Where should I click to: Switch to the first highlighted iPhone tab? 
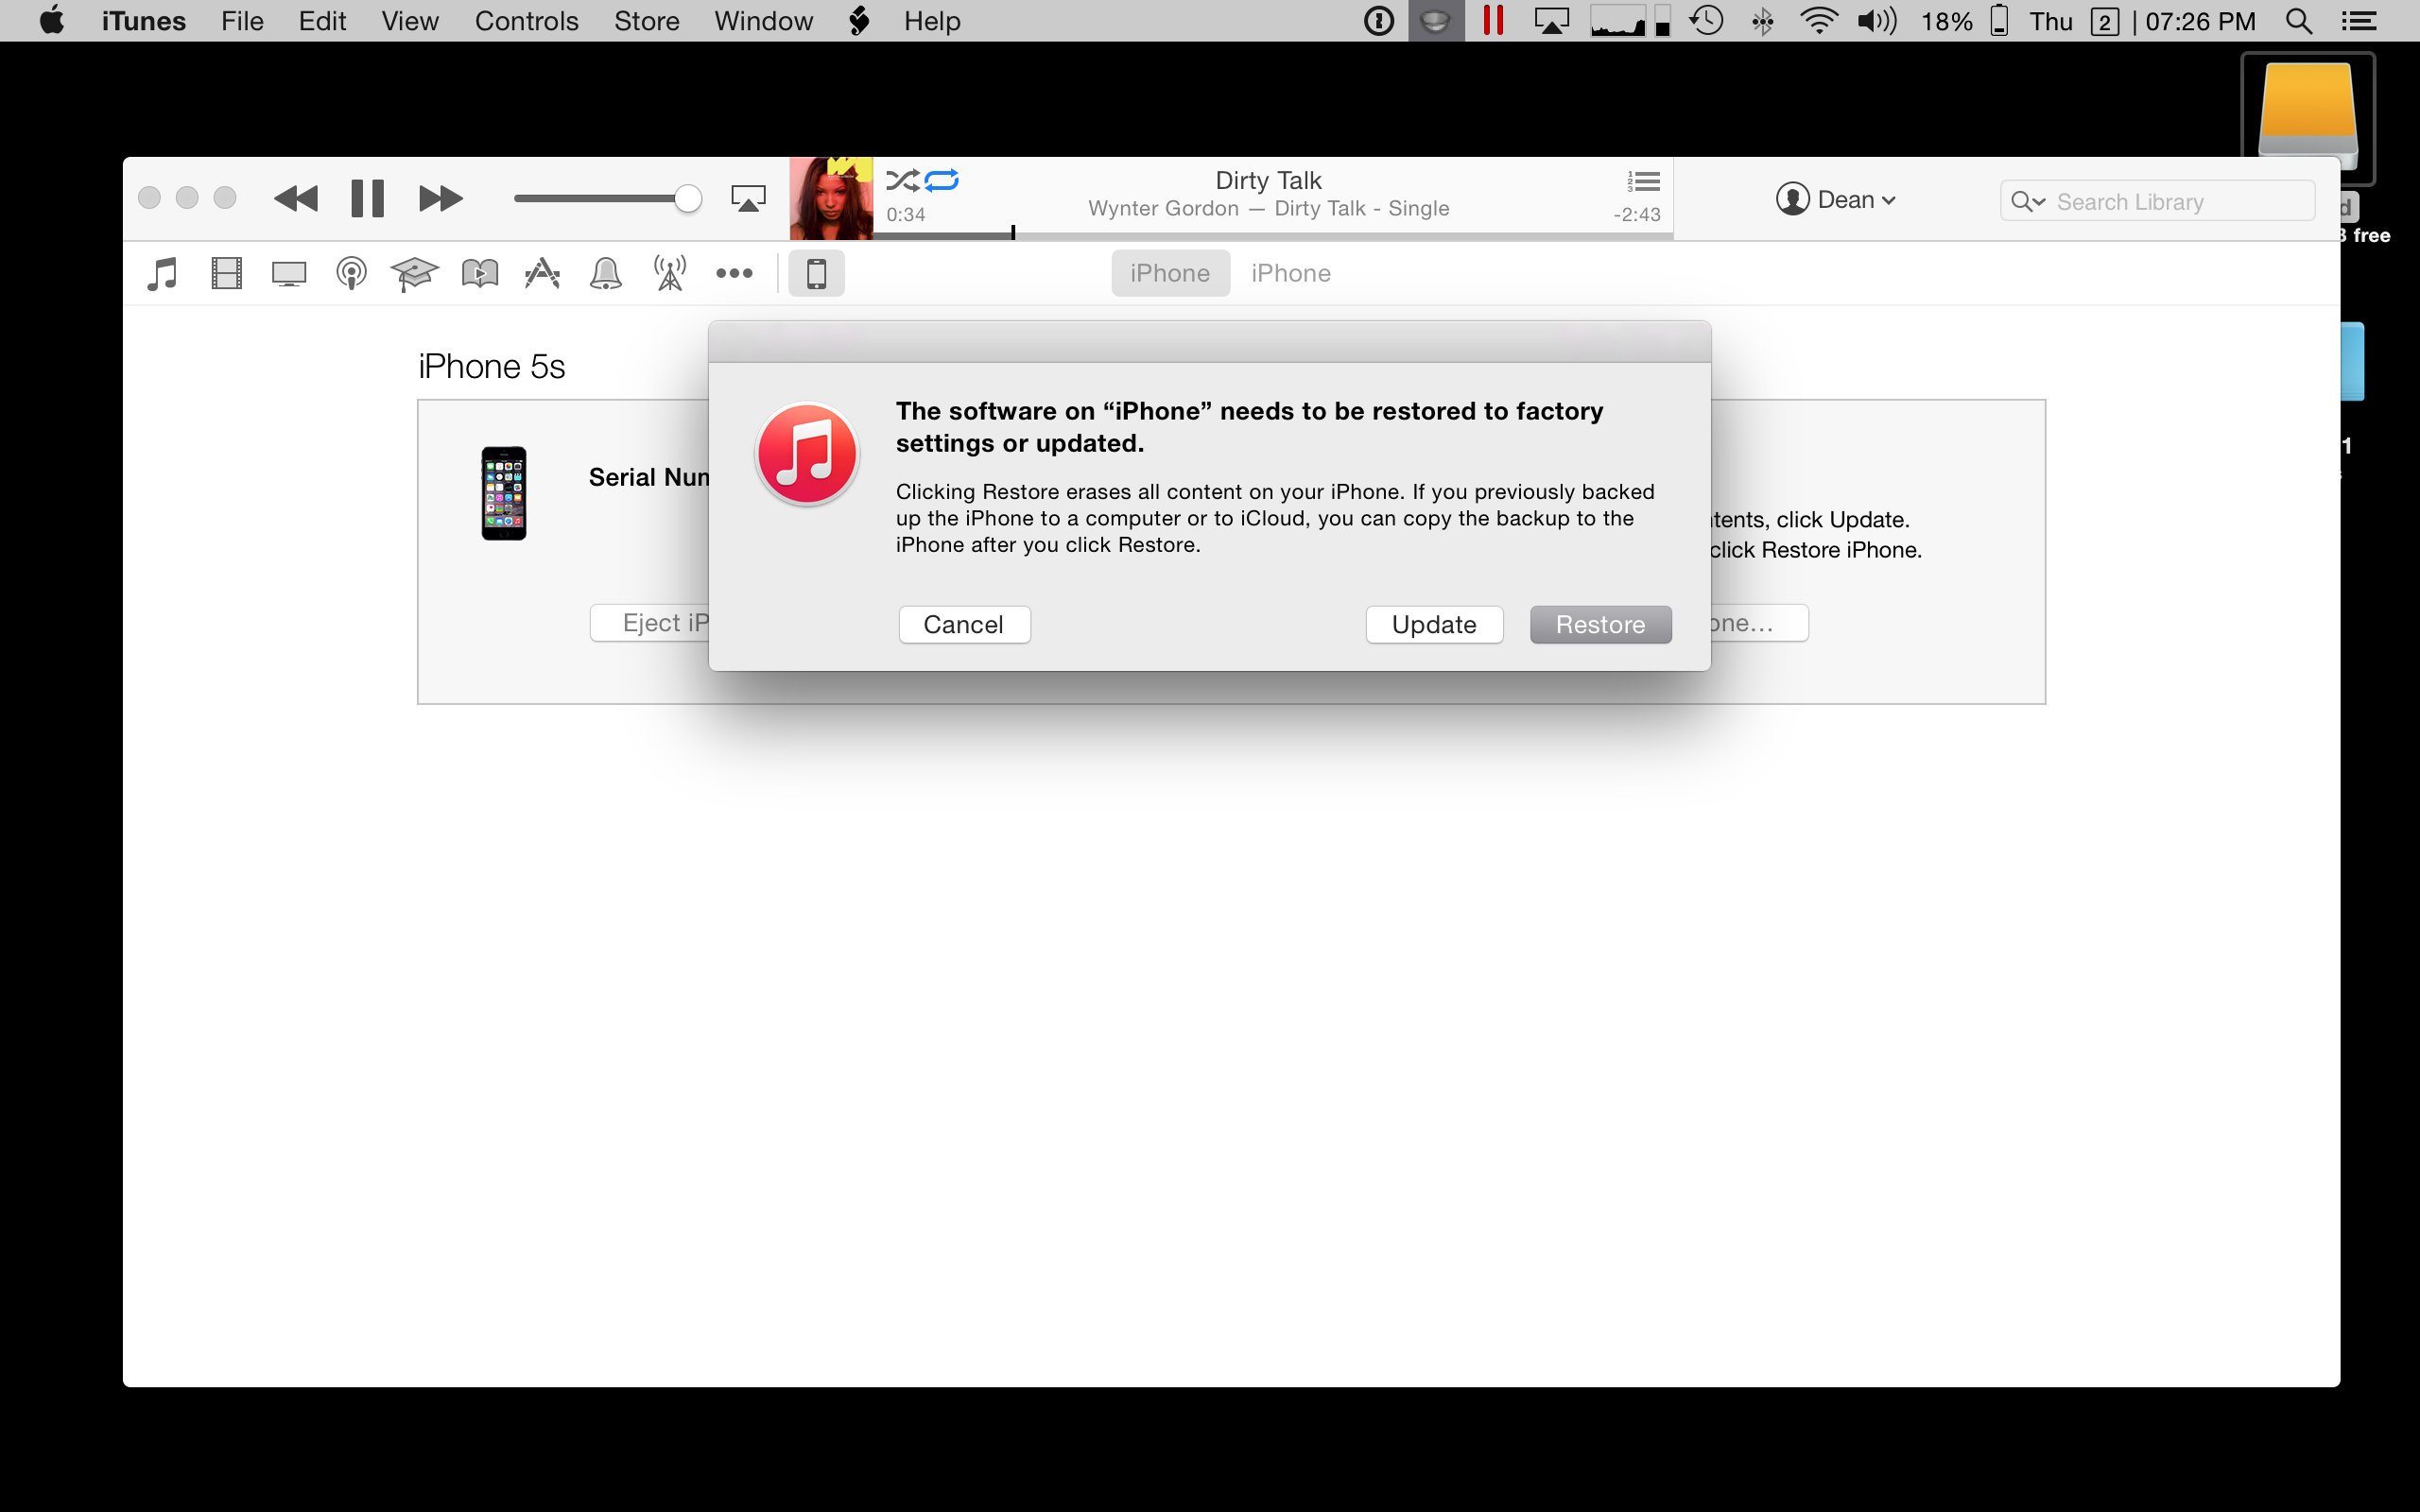1170,273
